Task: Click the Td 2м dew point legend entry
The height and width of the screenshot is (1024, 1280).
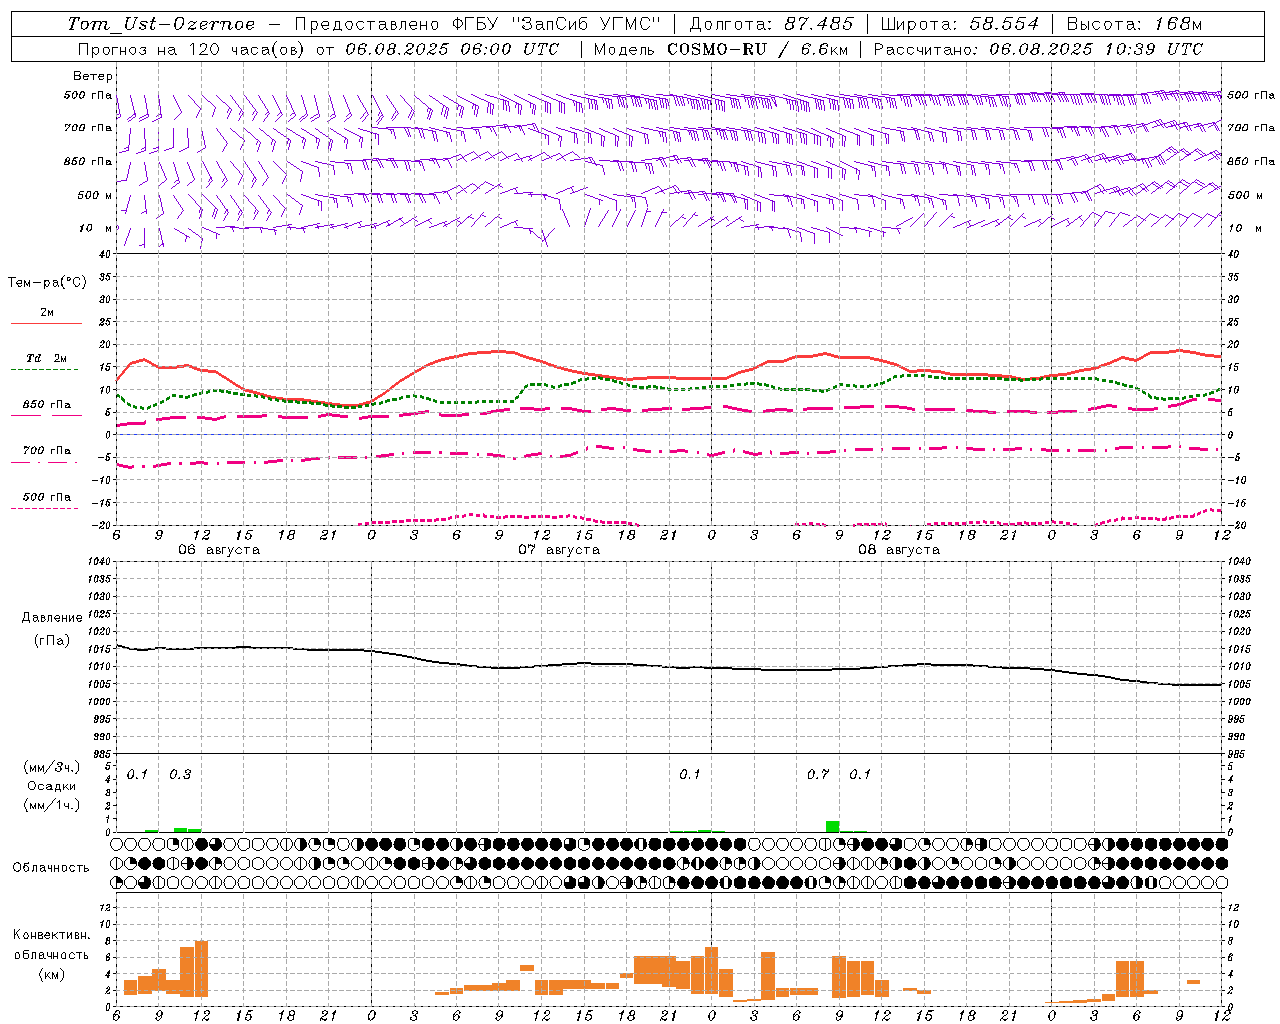Action: tap(47, 358)
